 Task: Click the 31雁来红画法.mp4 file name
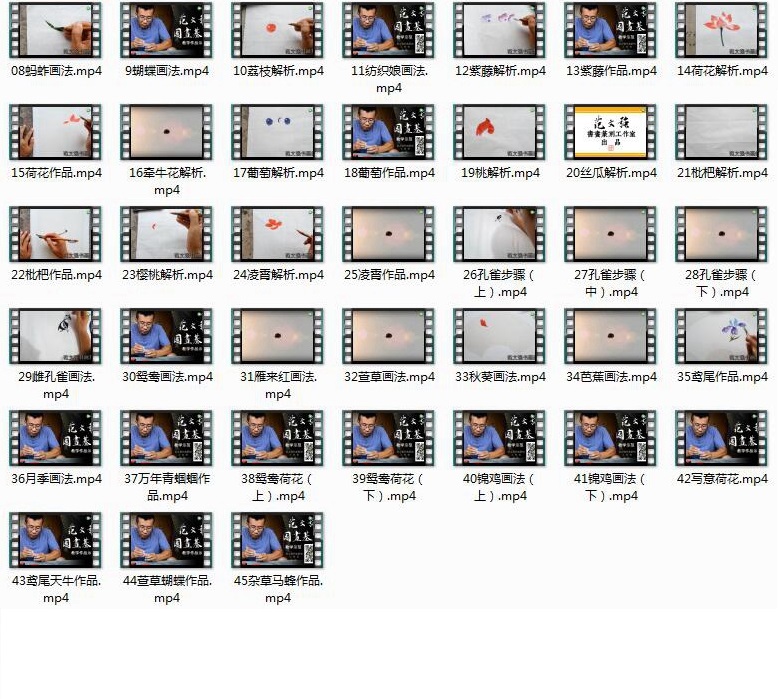278,385
